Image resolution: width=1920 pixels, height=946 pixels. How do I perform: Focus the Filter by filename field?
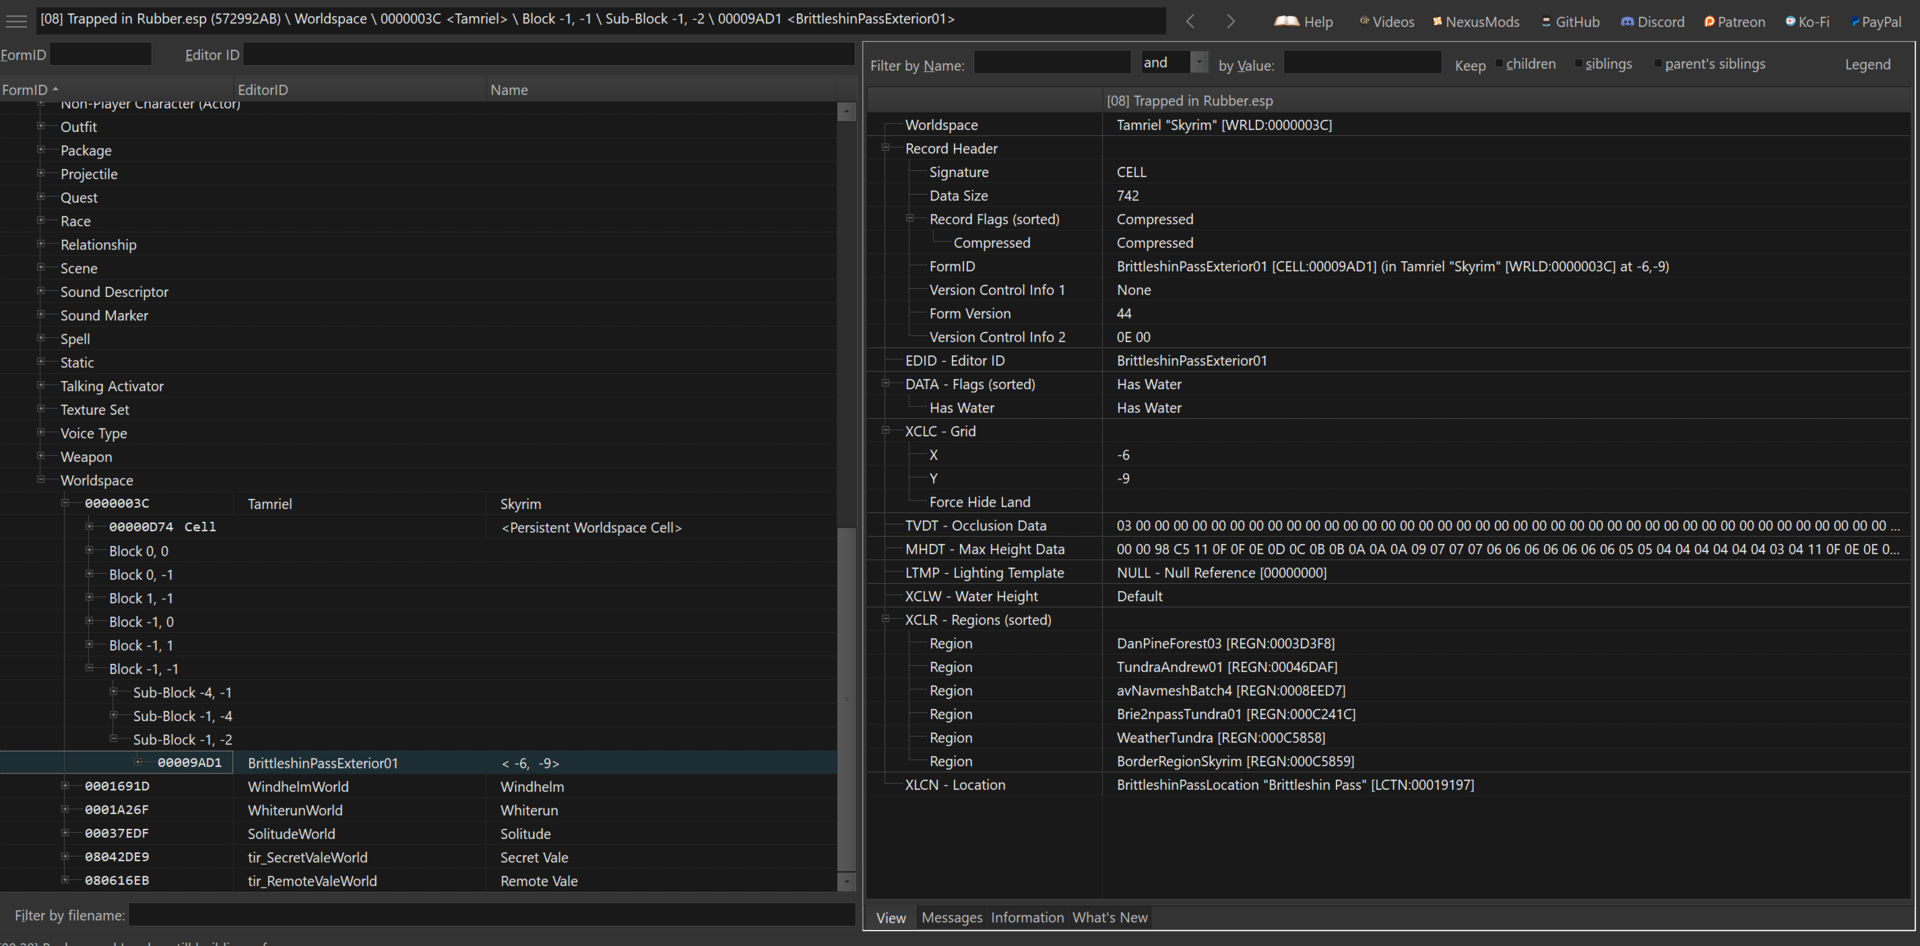[x=492, y=914]
